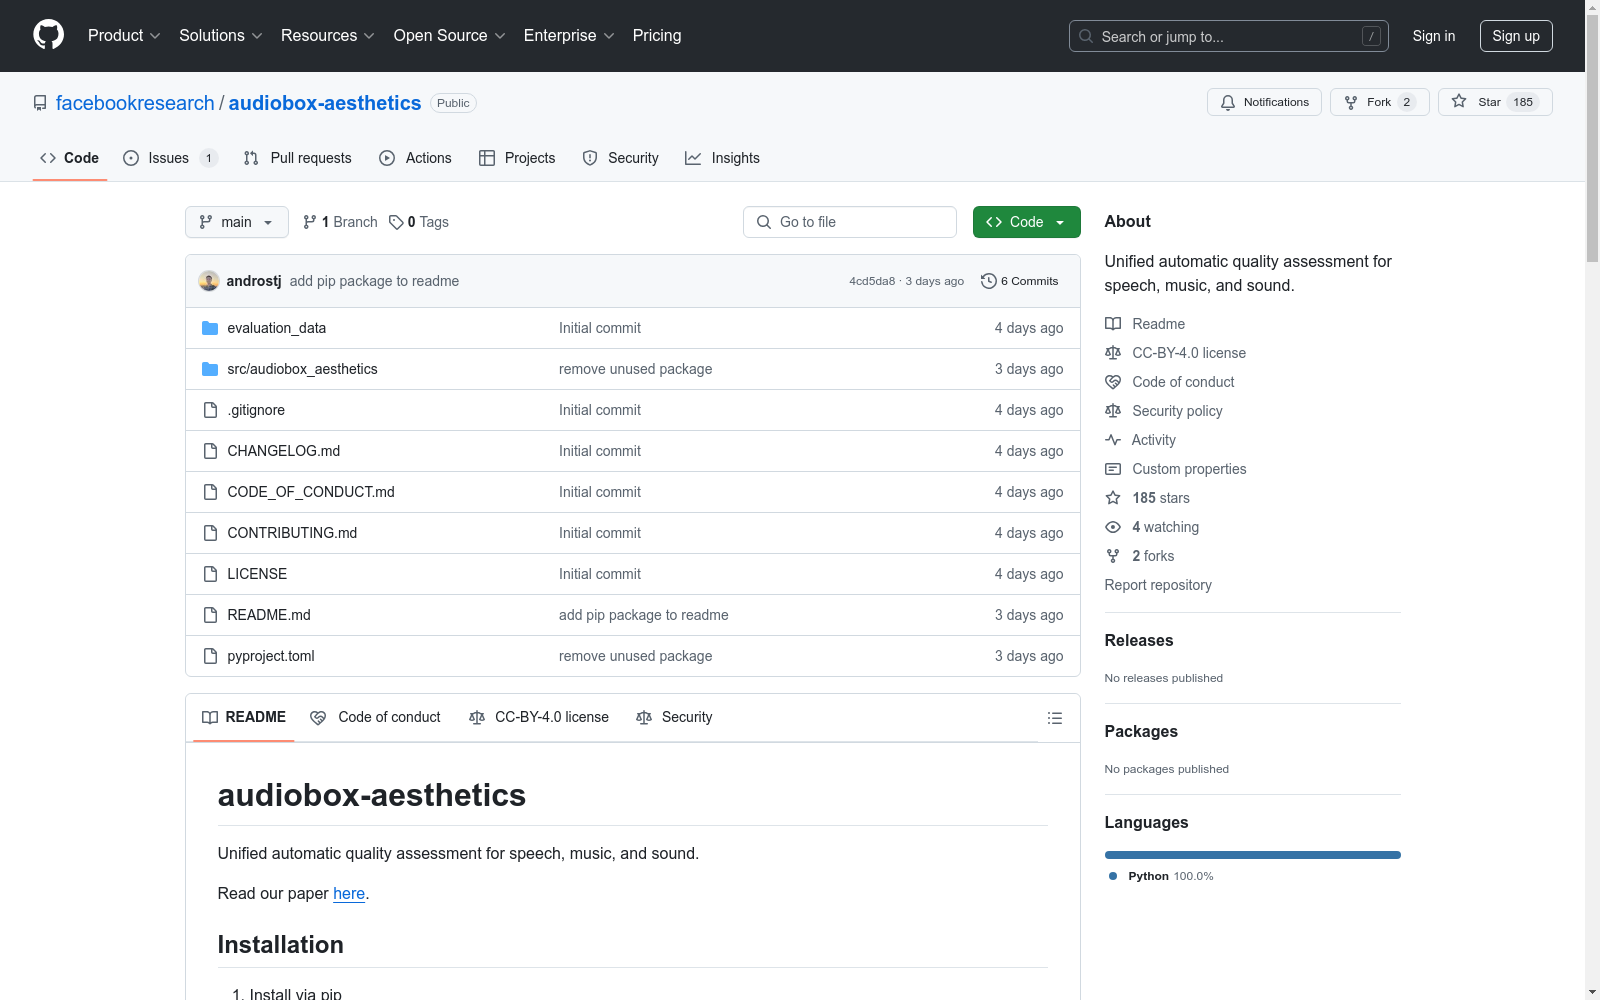Image resolution: width=1600 pixels, height=1000 pixels.
Task: Click the src/audiobox_aesthetics folder icon
Action: [210, 369]
